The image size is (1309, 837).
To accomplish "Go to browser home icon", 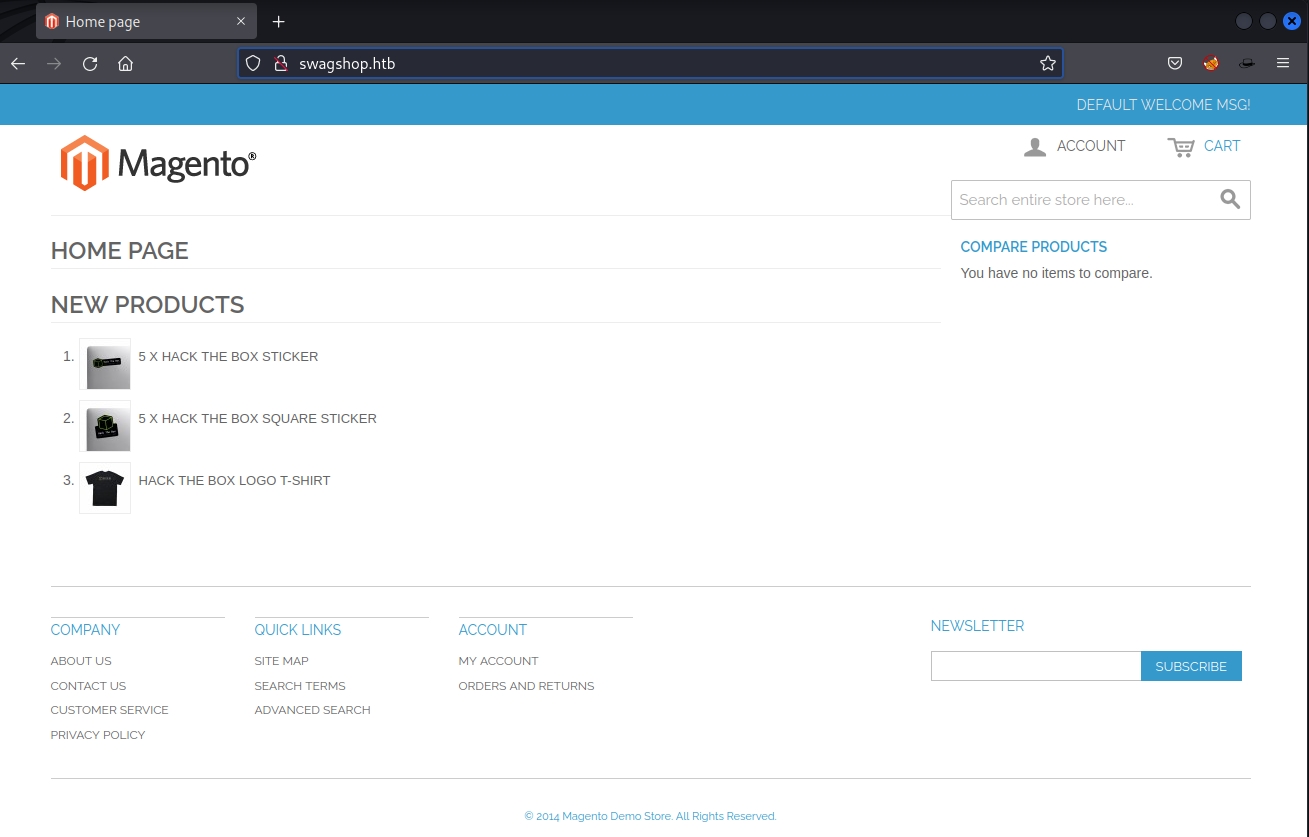I will click(x=125, y=64).
